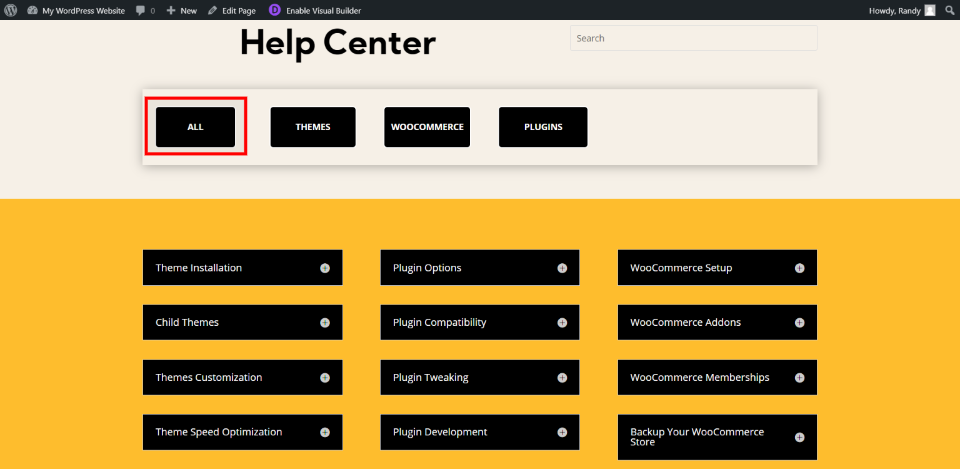The width and height of the screenshot is (960, 469).
Task: Open the Edit Page link
Action: click(x=232, y=11)
